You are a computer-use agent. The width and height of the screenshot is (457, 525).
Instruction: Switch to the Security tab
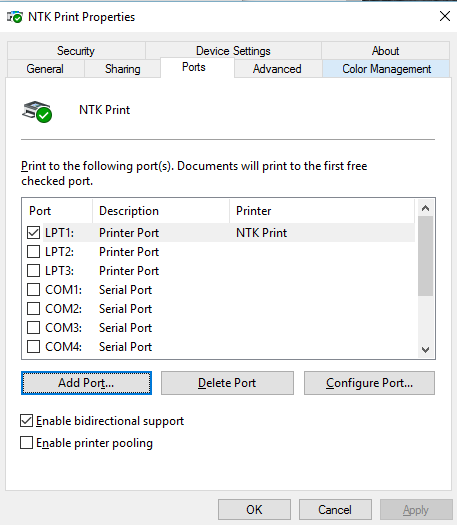pos(76,51)
